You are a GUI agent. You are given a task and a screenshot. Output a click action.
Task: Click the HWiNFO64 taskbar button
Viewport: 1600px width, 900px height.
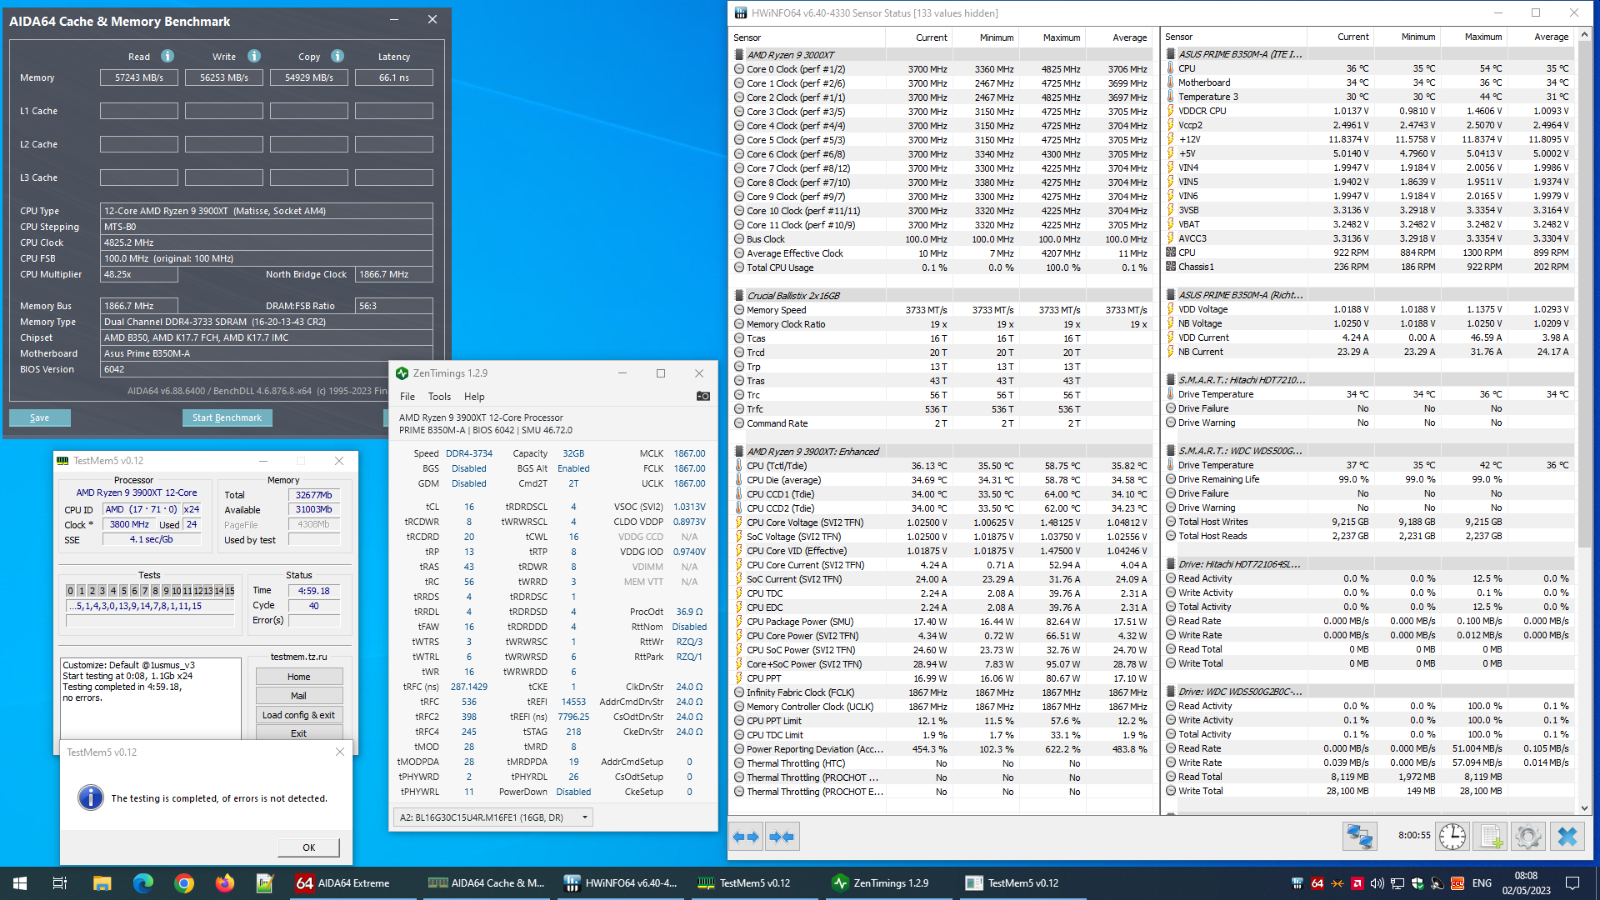(621, 883)
